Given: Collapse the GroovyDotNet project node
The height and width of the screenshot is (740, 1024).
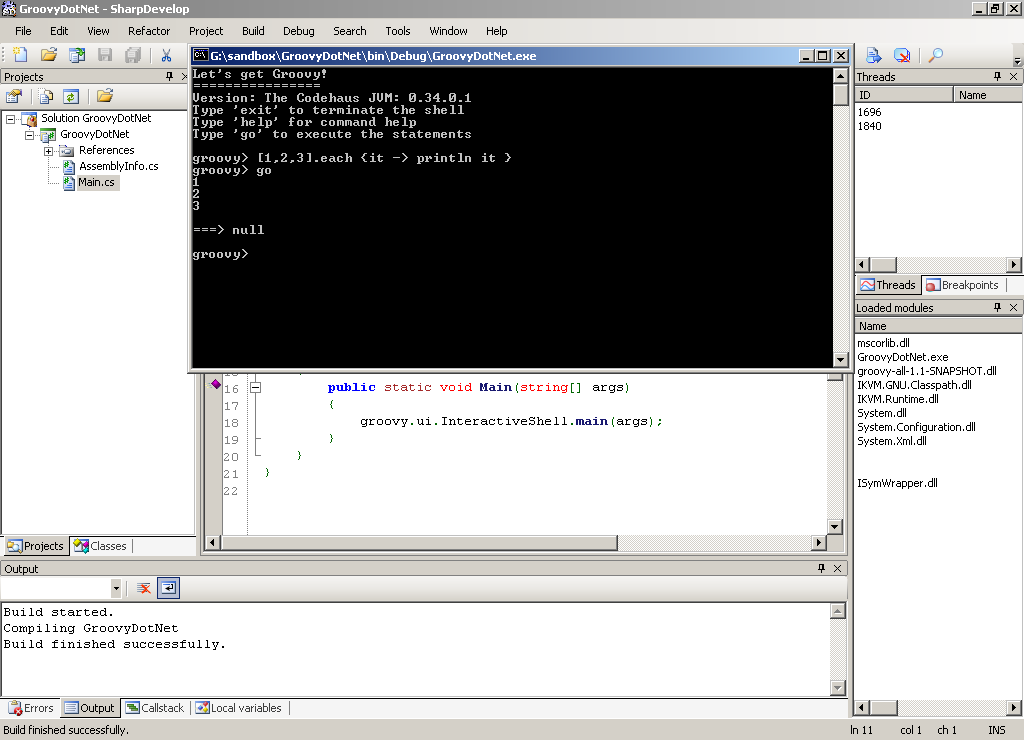Looking at the screenshot, I should pos(29,135).
